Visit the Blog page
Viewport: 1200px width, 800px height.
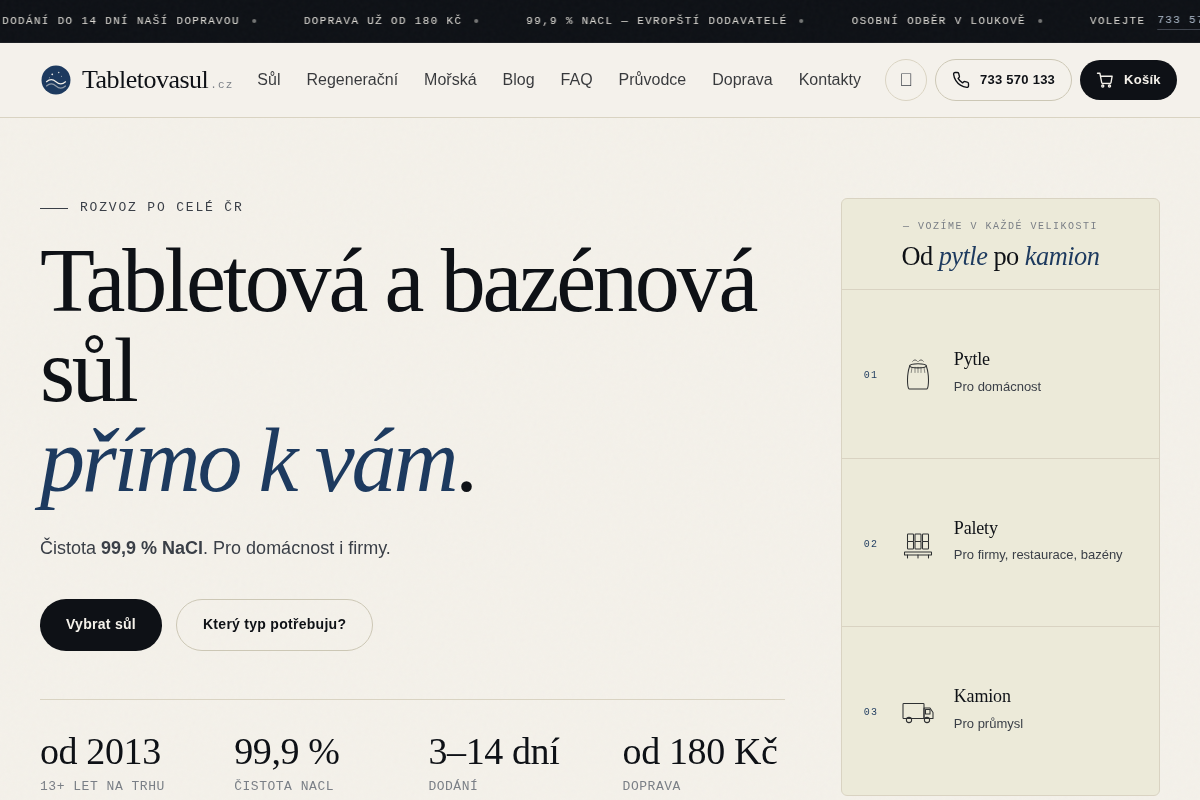pos(518,80)
